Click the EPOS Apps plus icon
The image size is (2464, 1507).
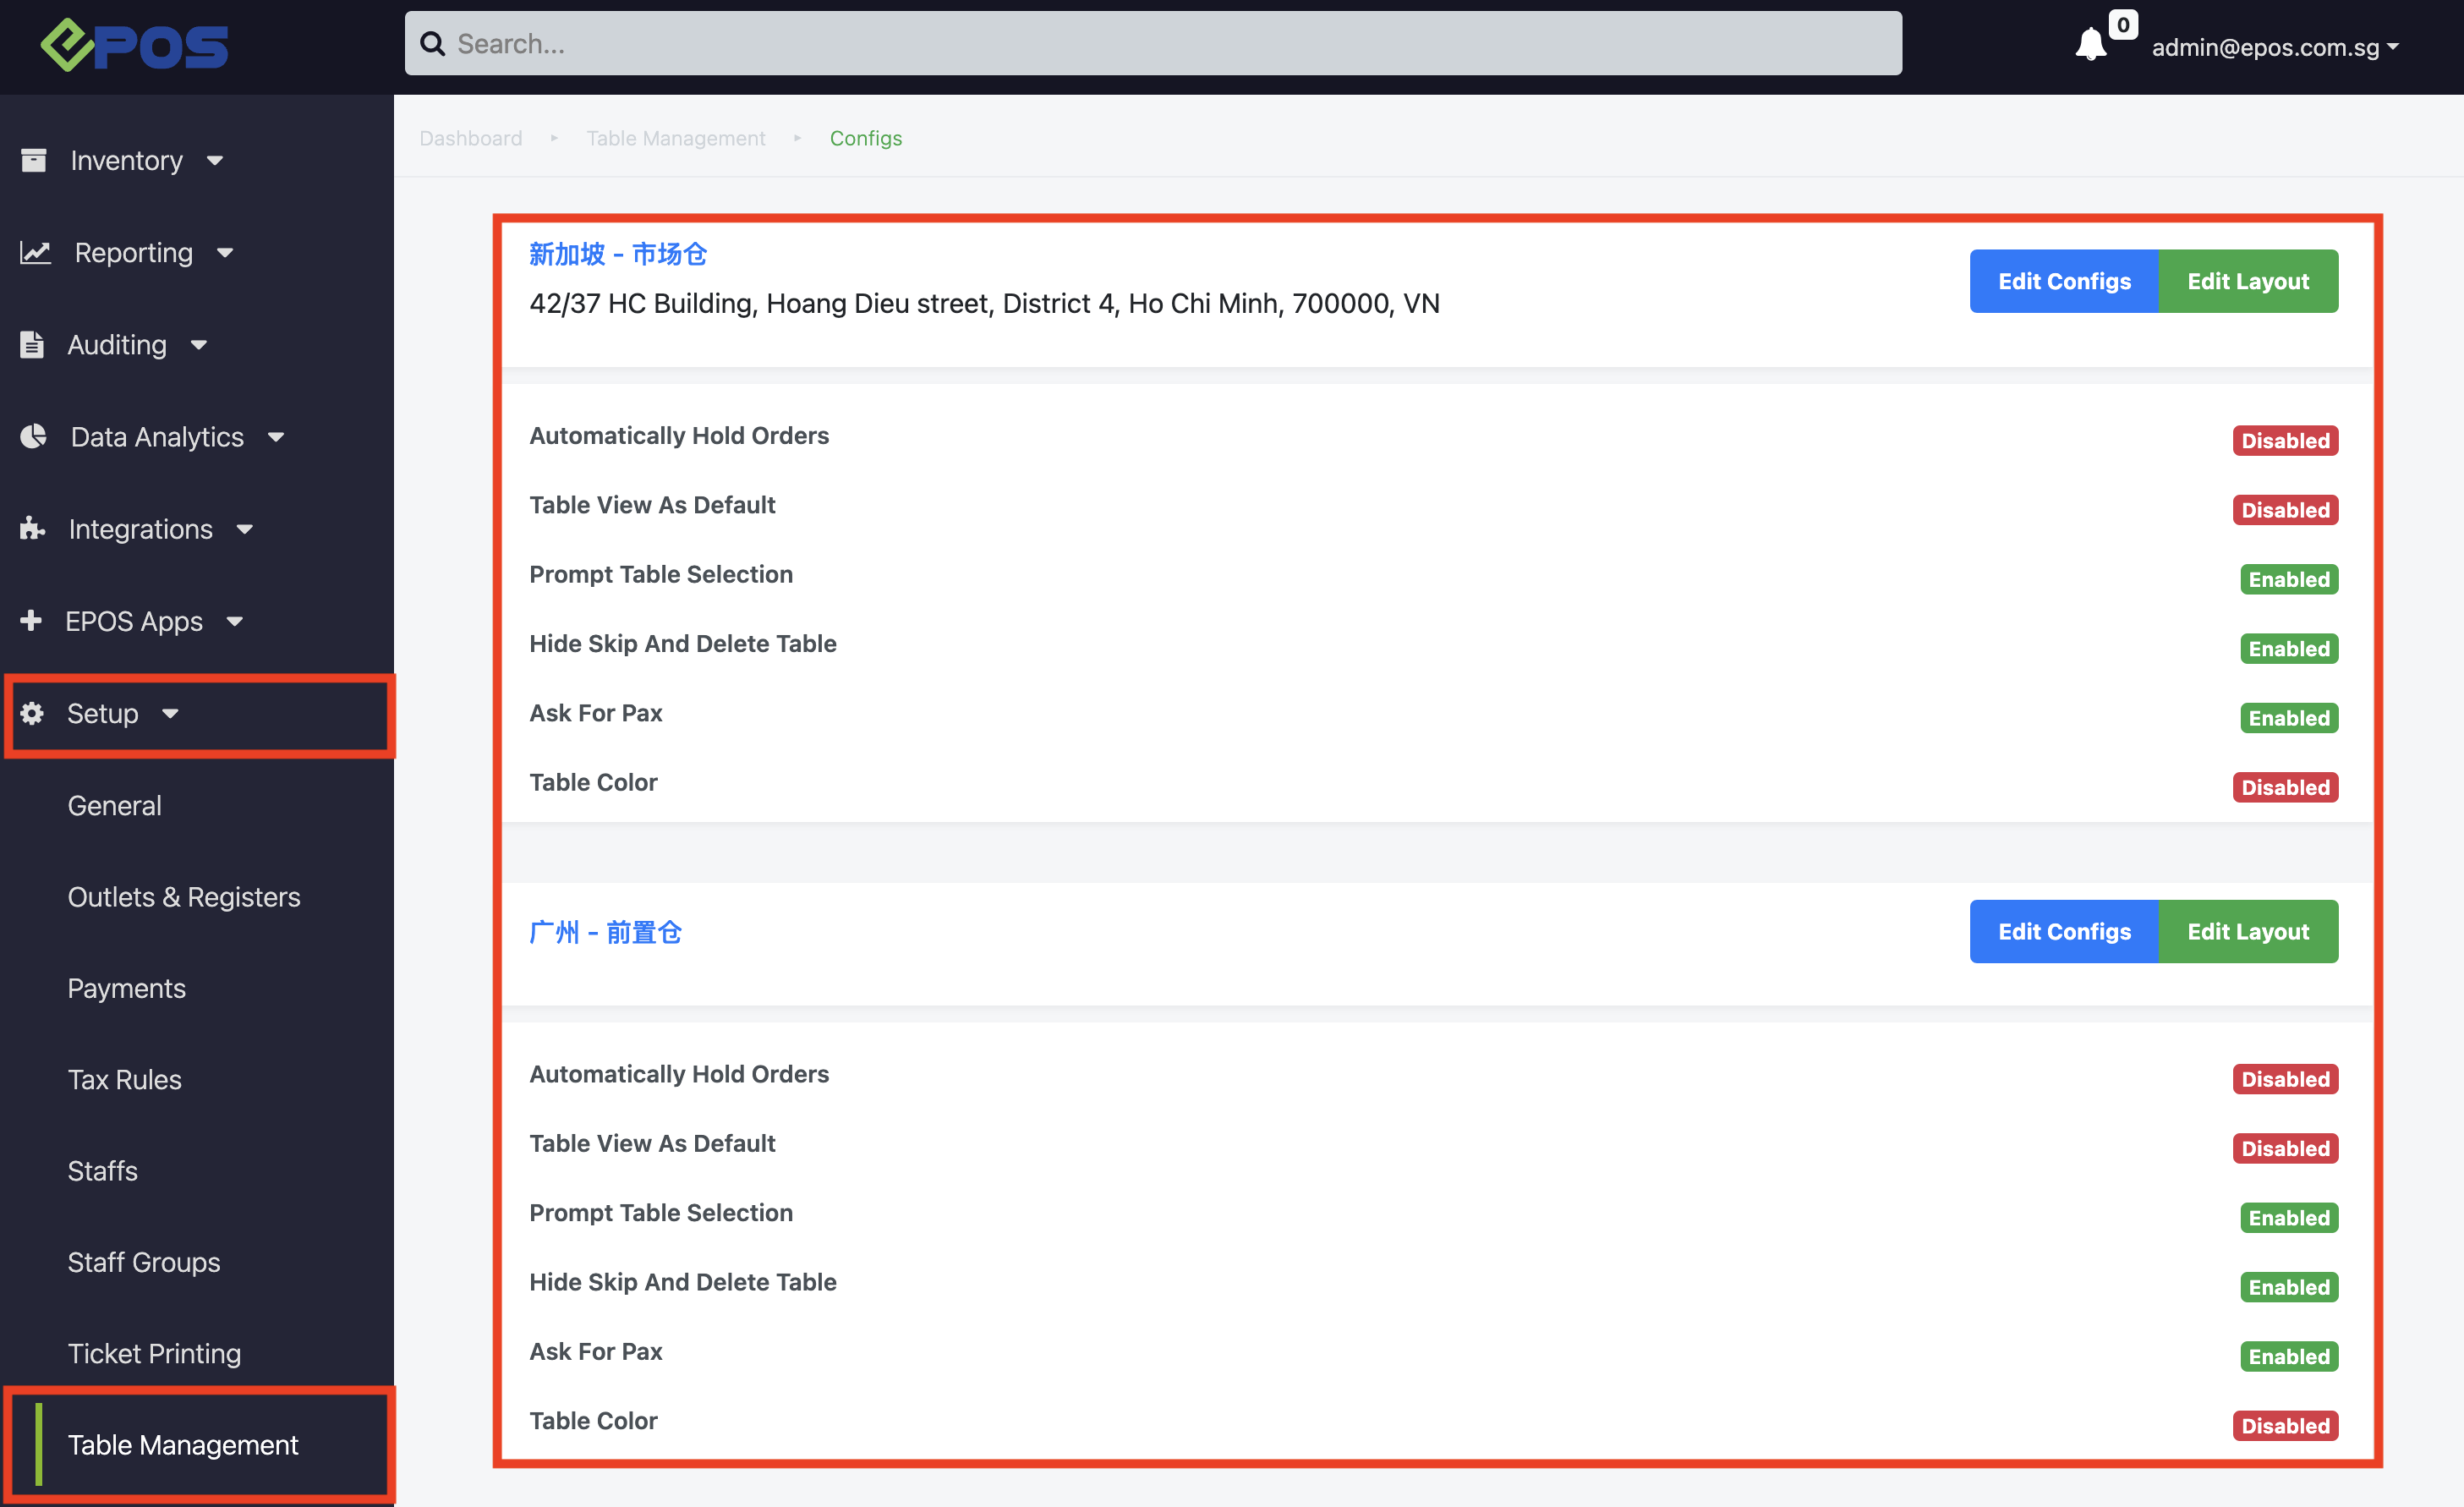31,620
